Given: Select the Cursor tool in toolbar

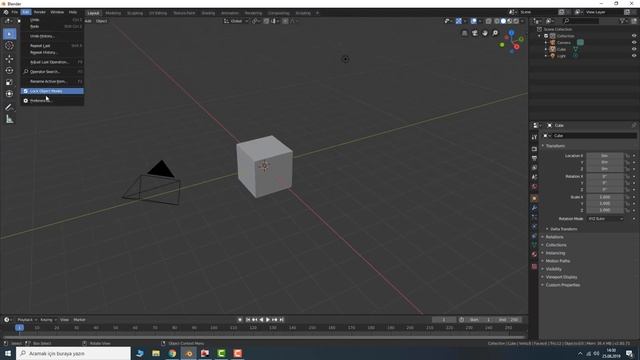Looking at the screenshot, I should point(9,46).
